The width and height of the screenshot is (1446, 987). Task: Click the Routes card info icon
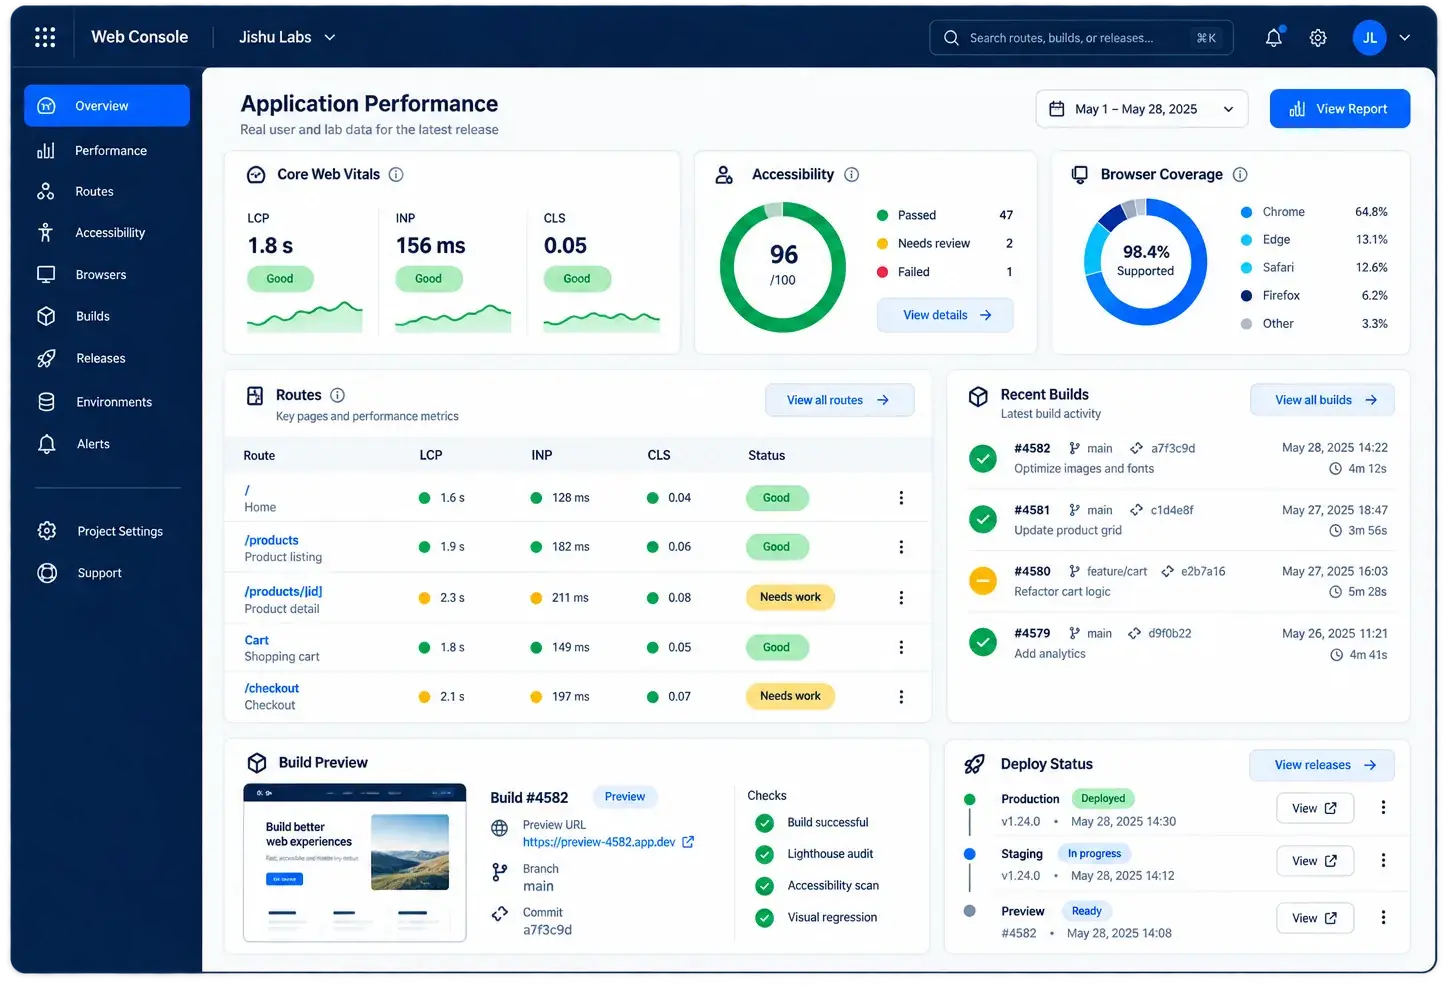337,395
